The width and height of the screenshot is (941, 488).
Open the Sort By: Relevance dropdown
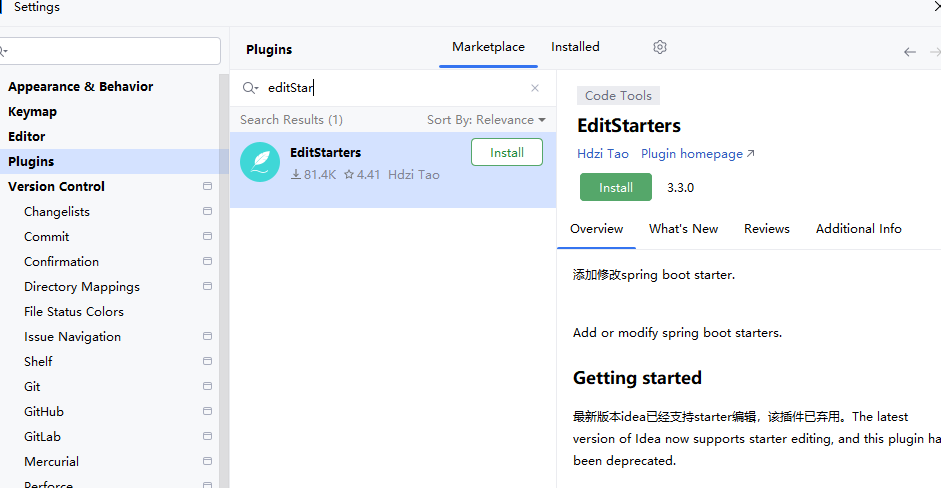click(x=486, y=120)
